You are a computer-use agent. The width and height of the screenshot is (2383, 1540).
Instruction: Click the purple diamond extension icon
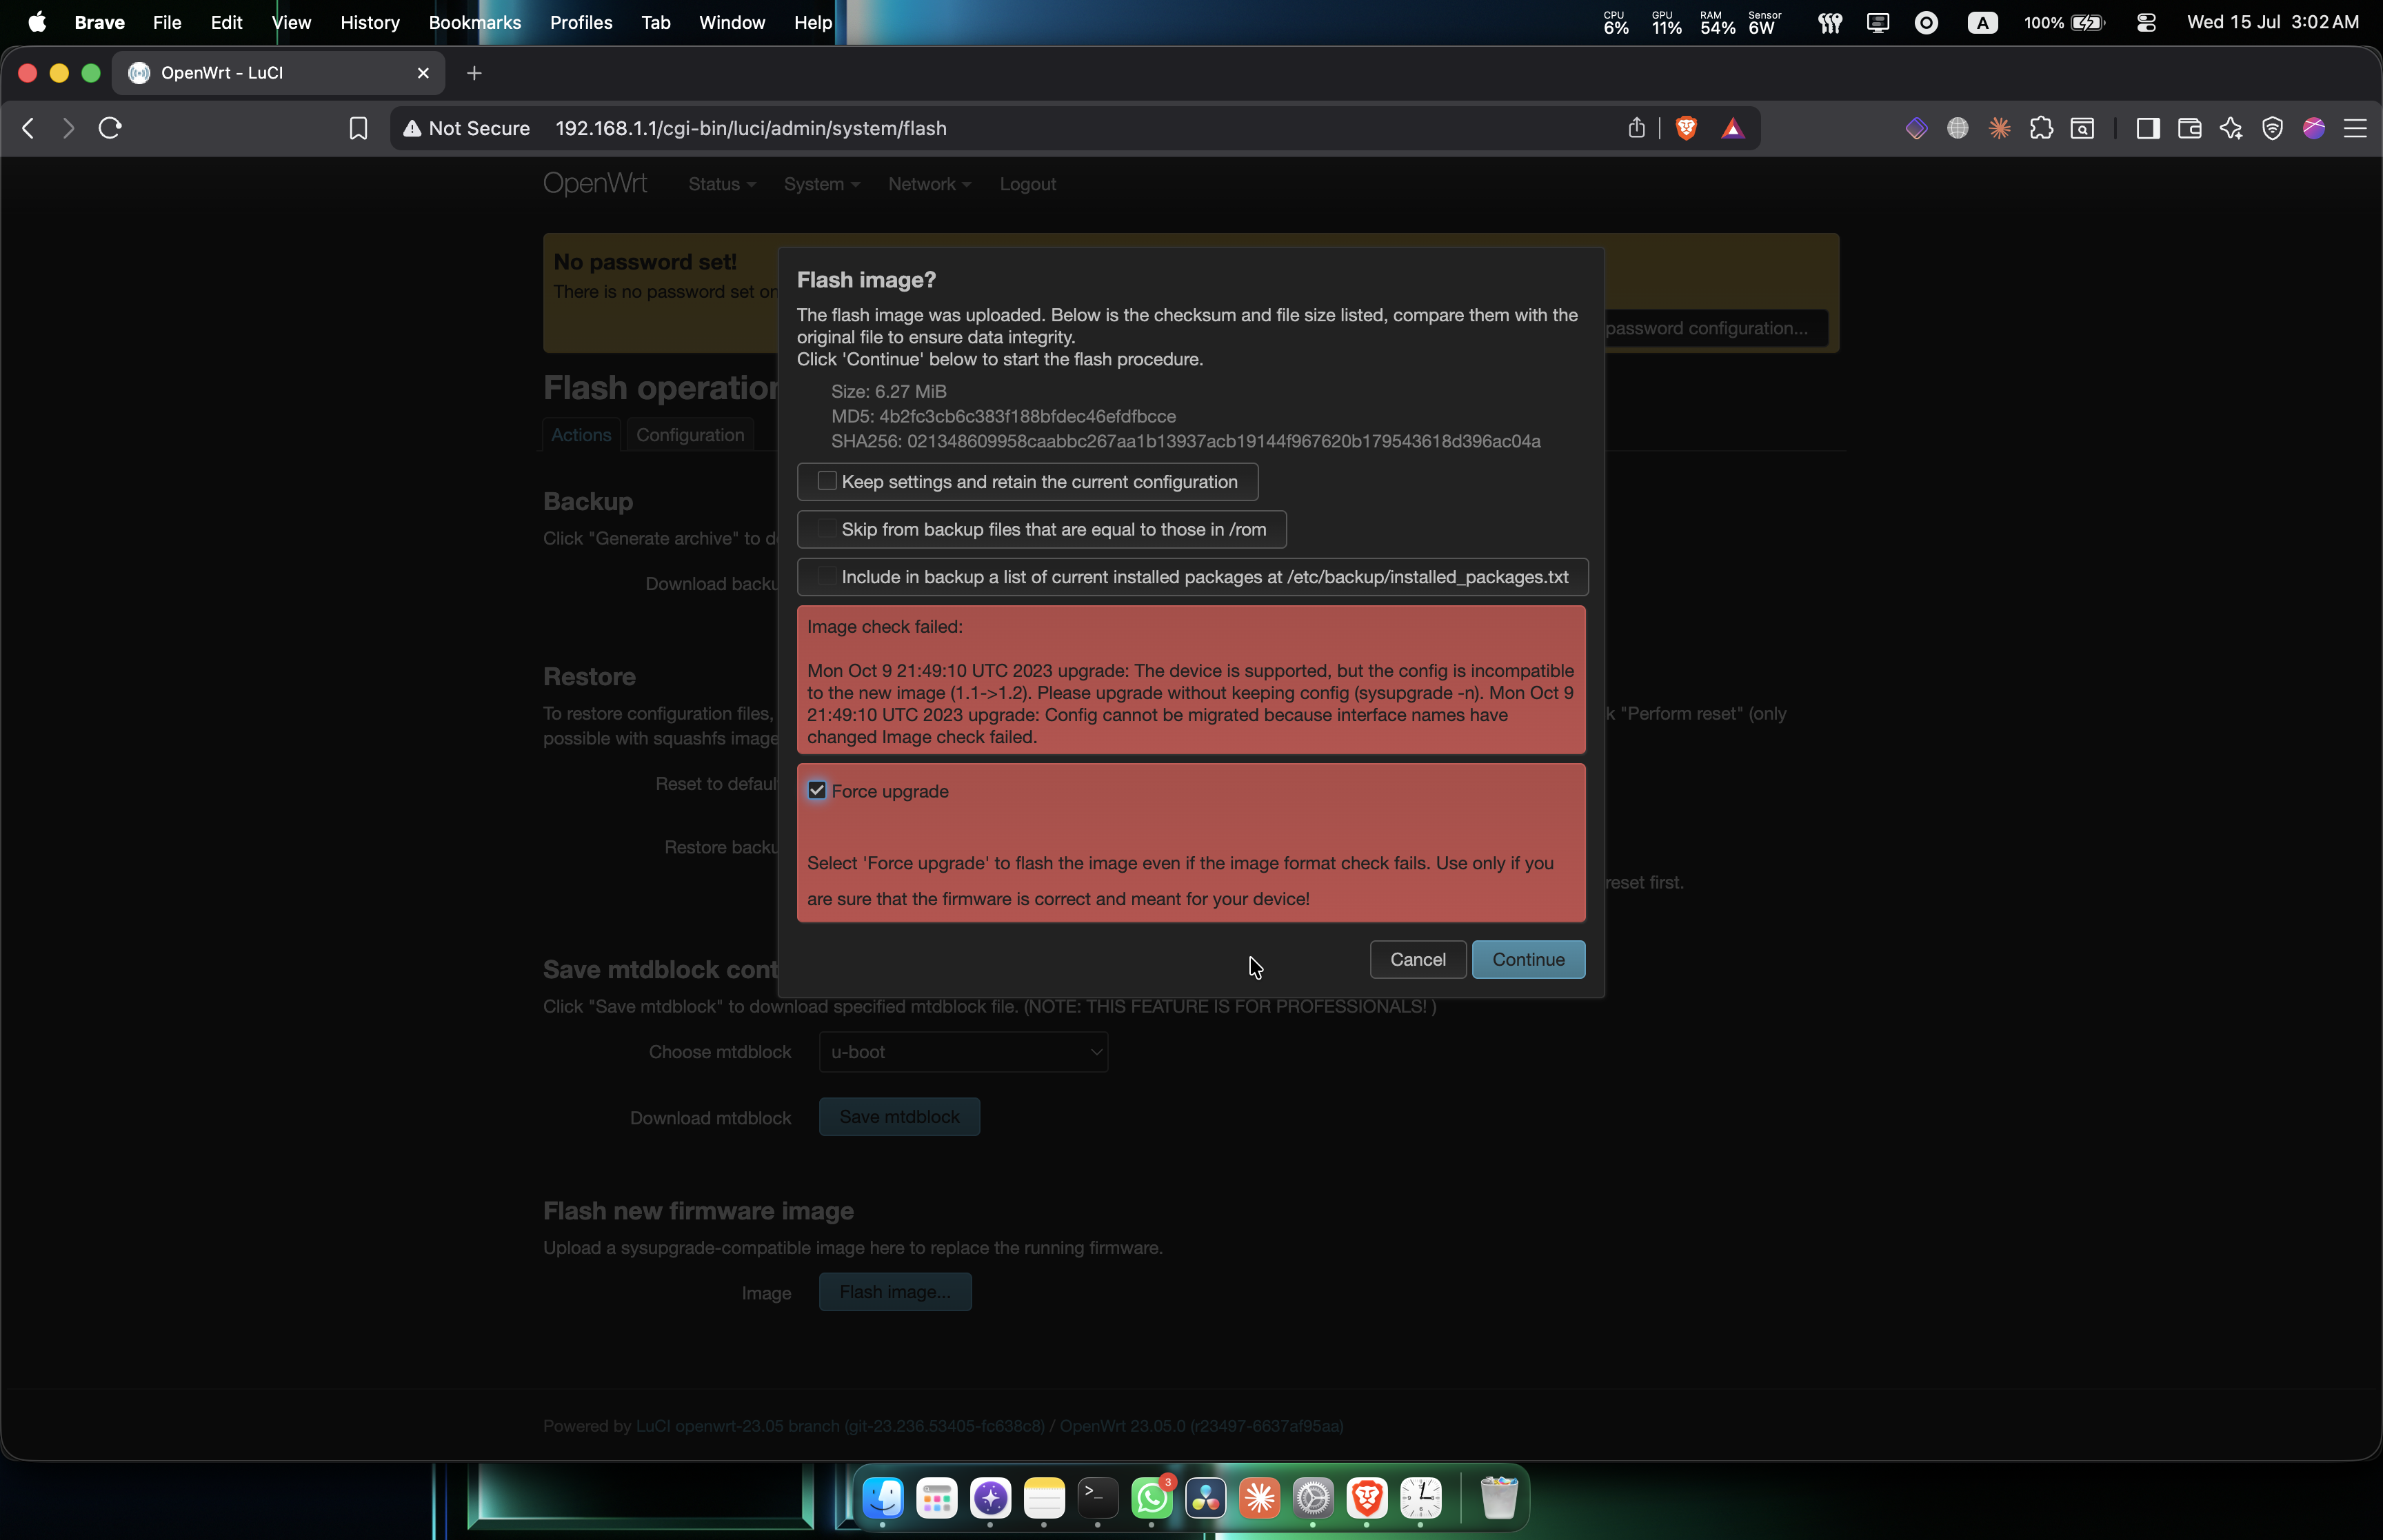1916,128
